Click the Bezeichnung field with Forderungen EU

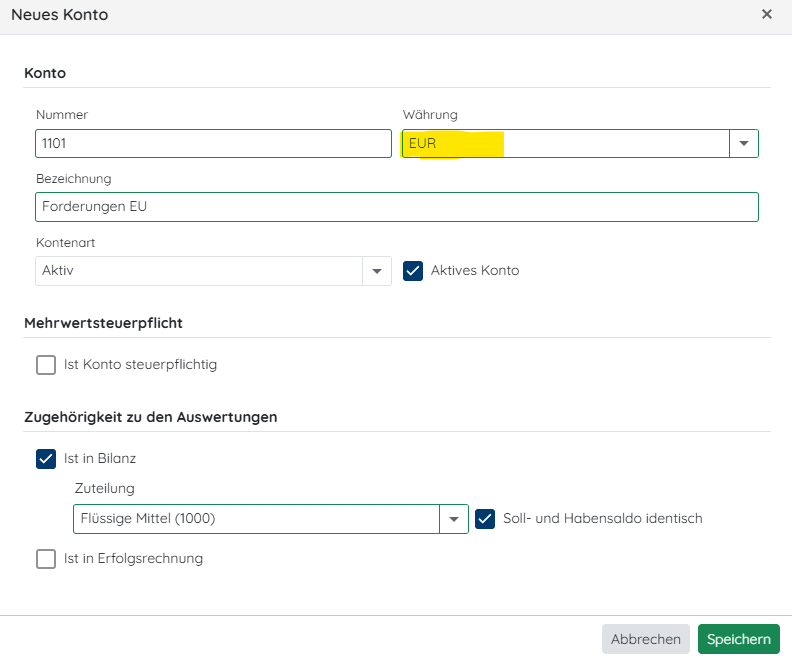396,207
